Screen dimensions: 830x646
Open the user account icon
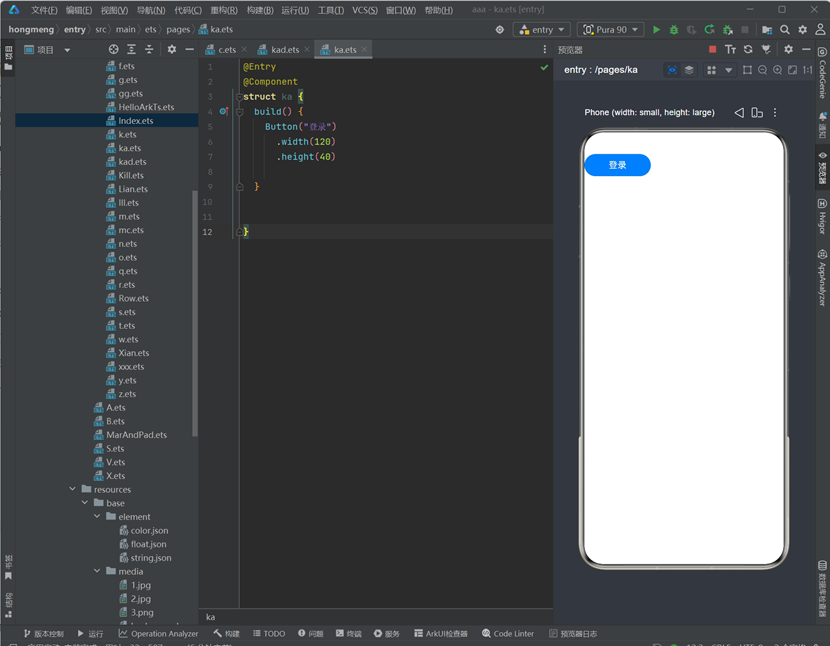click(x=820, y=30)
